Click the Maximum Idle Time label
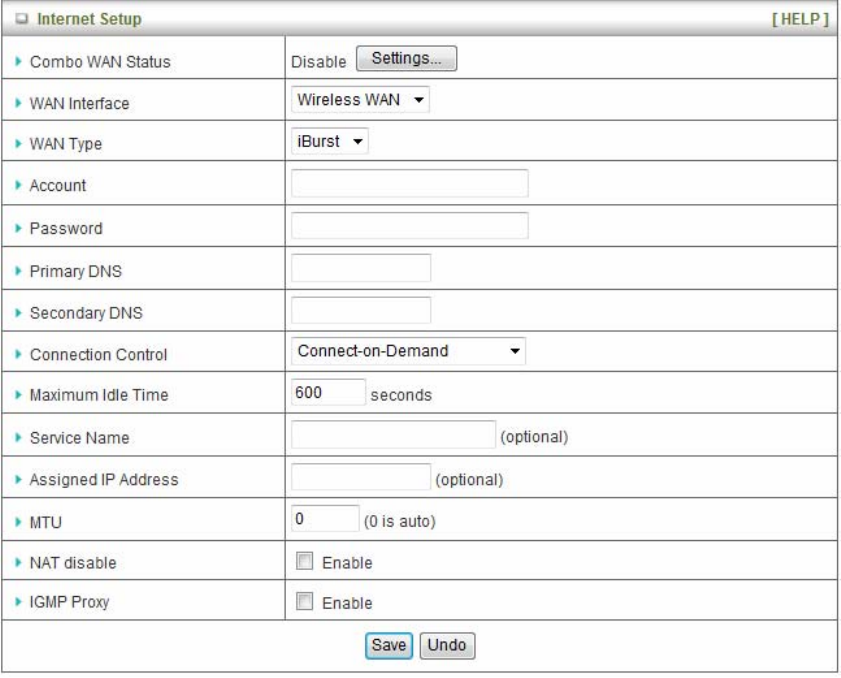Image resolution: width=841 pixels, height=678 pixels. [99, 395]
